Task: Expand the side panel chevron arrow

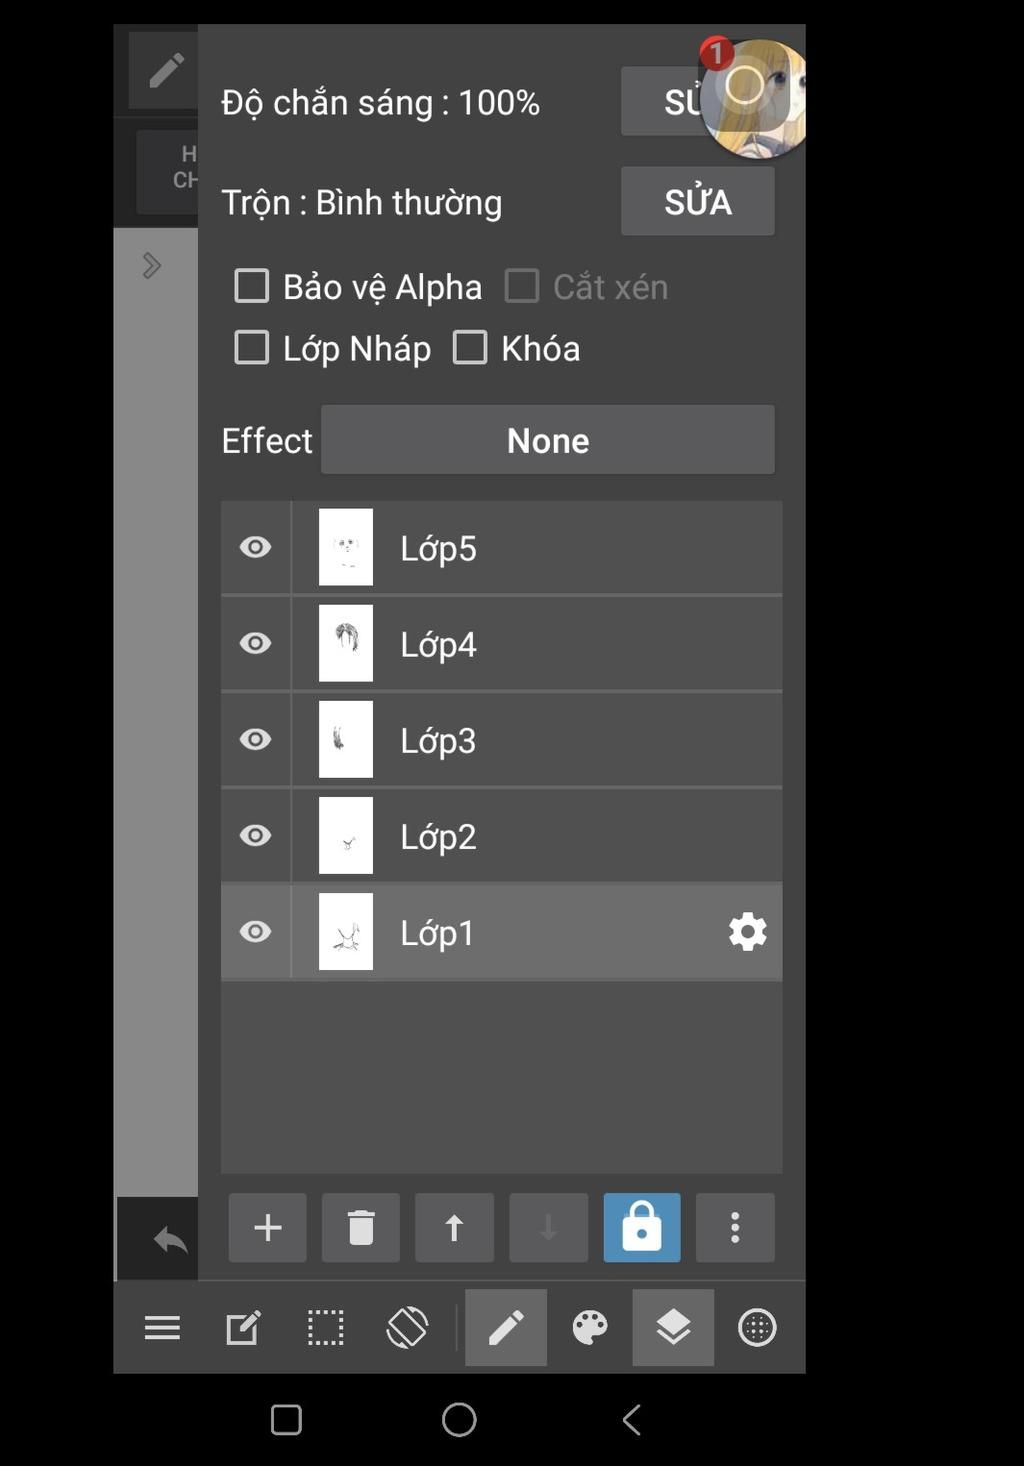Action: pos(152,266)
